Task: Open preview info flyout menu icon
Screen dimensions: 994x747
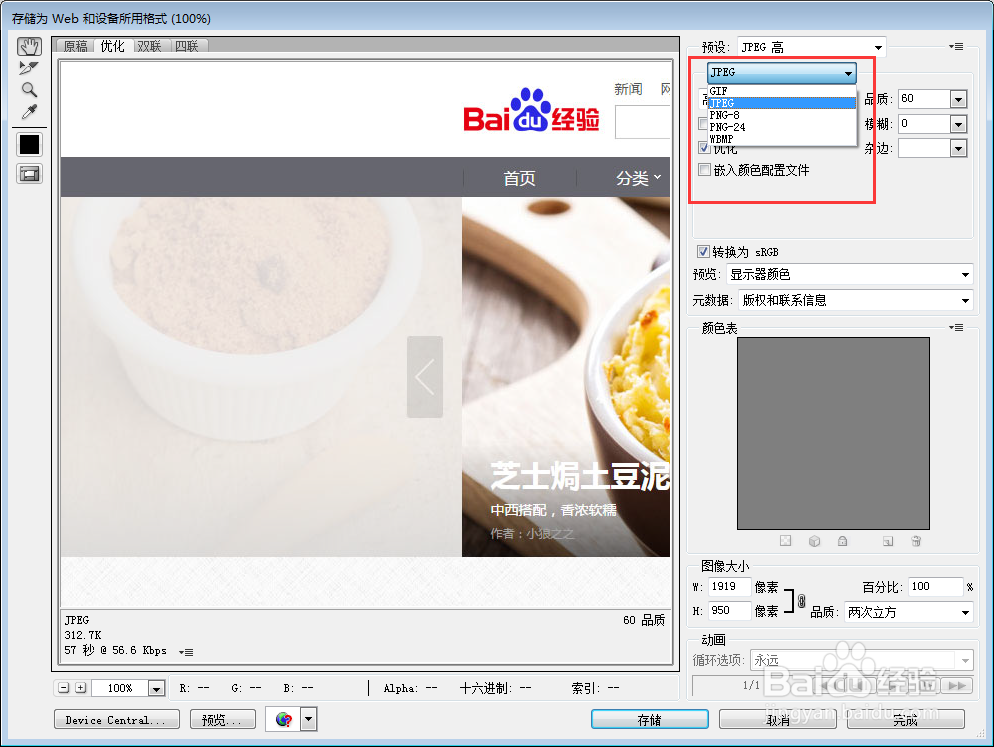Action: tap(186, 652)
